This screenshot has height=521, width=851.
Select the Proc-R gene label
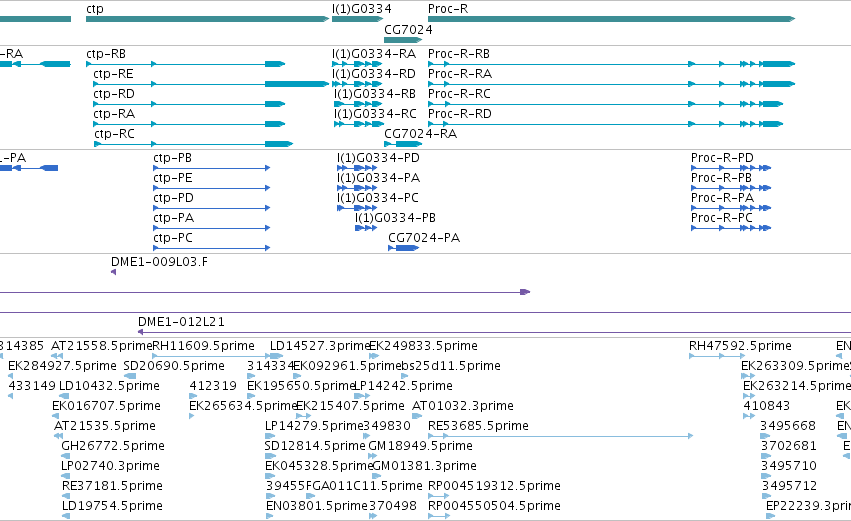tap(448, 9)
